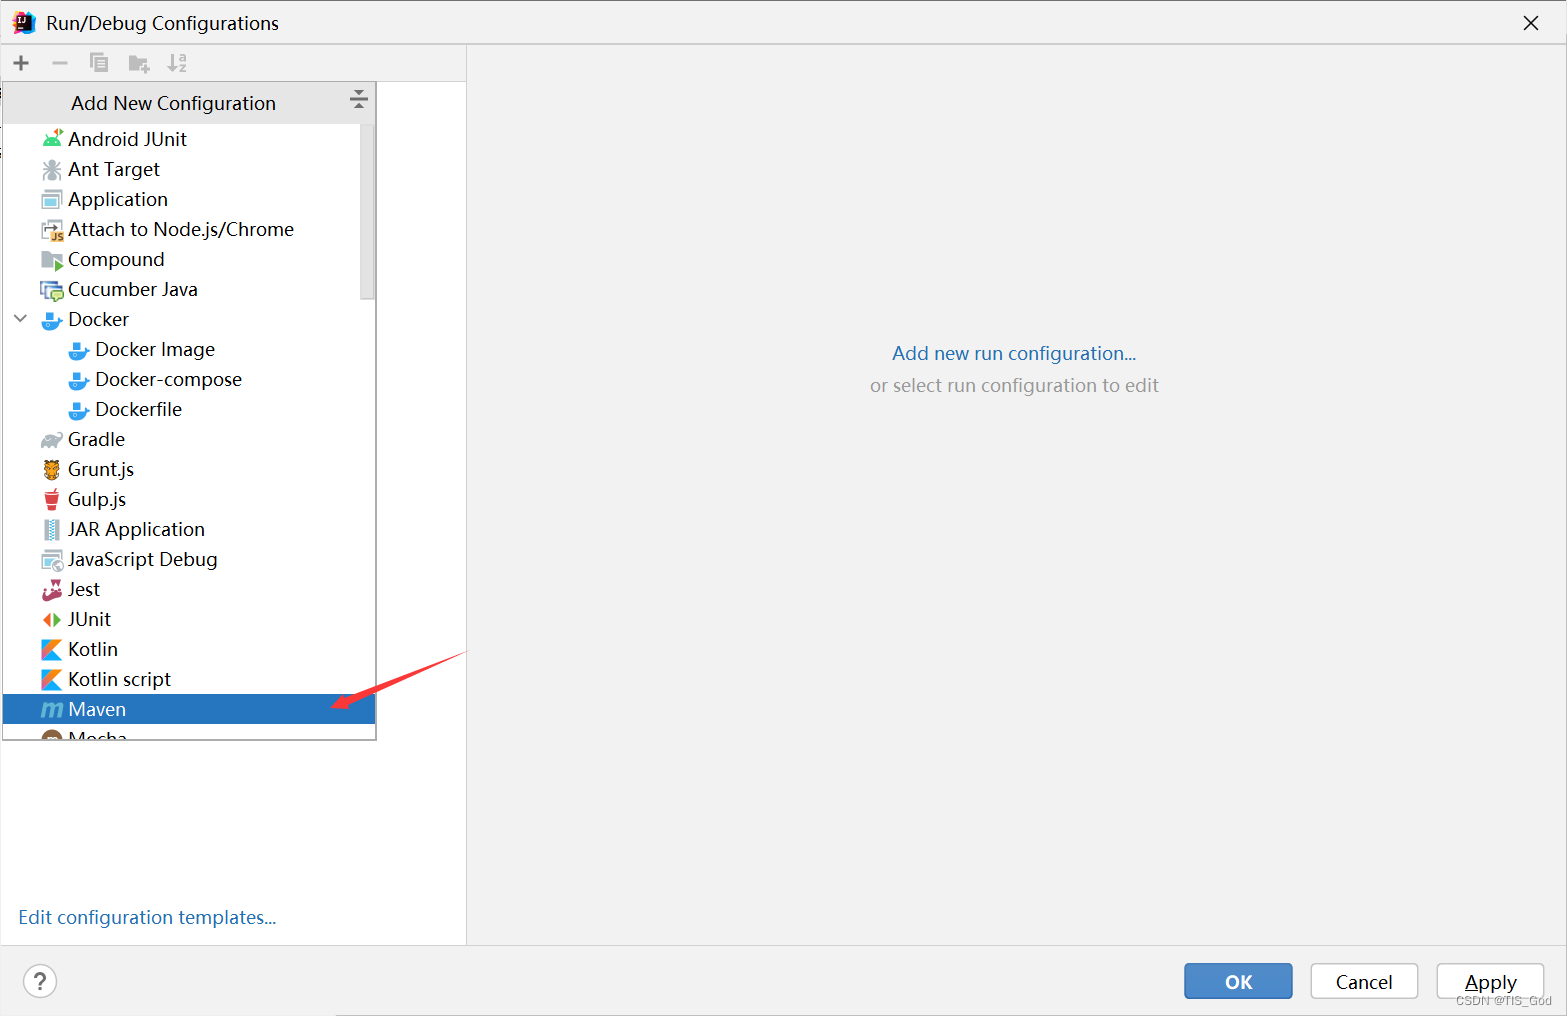Click the Application window icon
This screenshot has width=1567, height=1016.
coord(52,199)
